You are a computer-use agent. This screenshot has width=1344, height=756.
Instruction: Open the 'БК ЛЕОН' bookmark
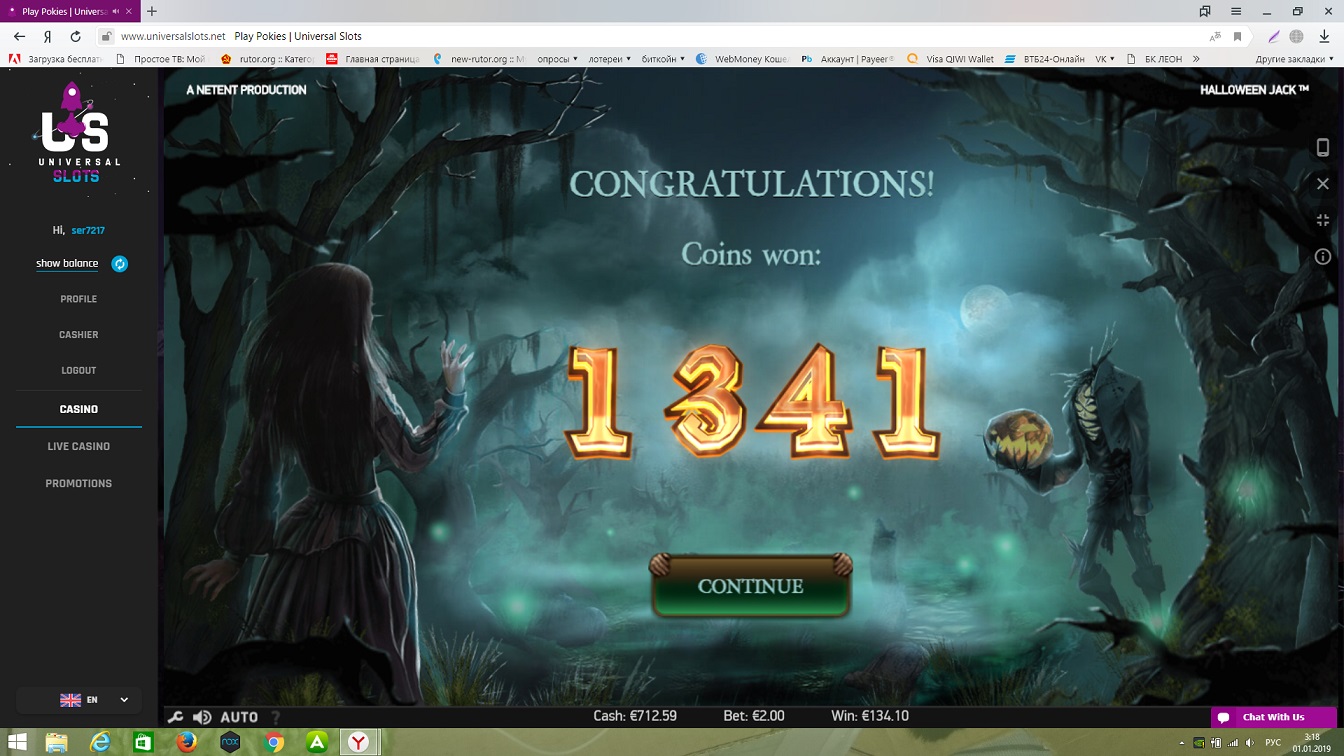[1153, 59]
